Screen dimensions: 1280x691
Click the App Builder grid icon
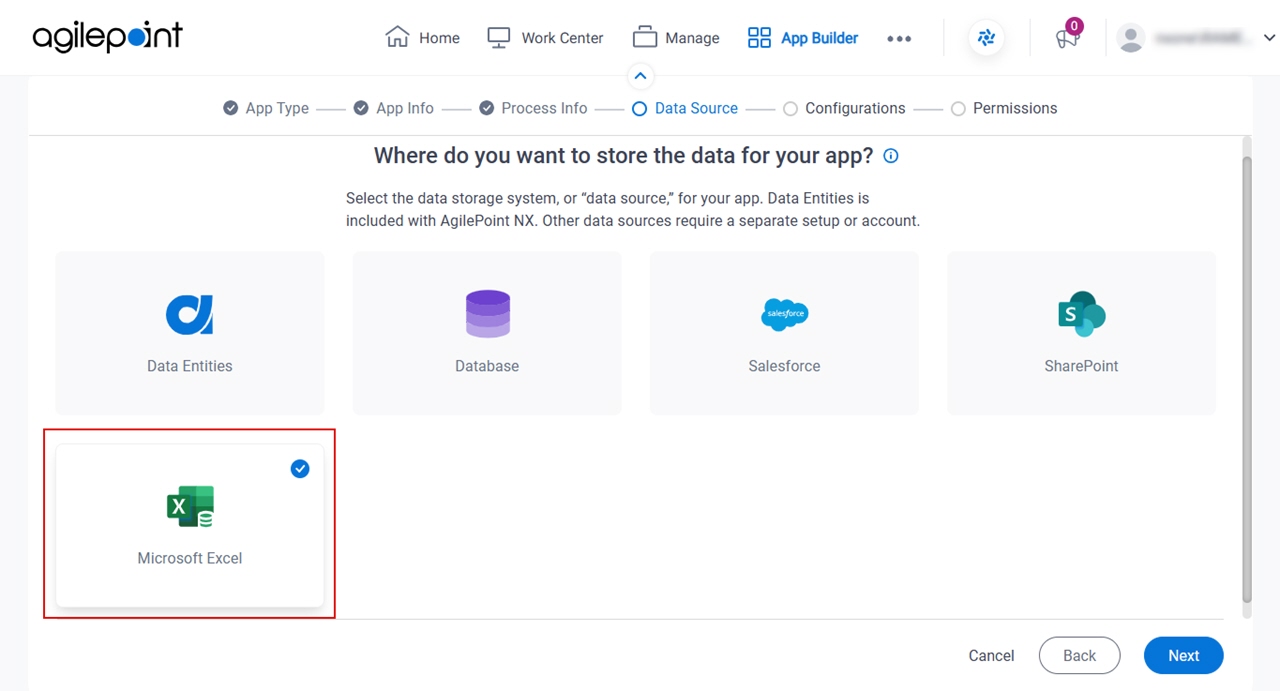click(760, 38)
